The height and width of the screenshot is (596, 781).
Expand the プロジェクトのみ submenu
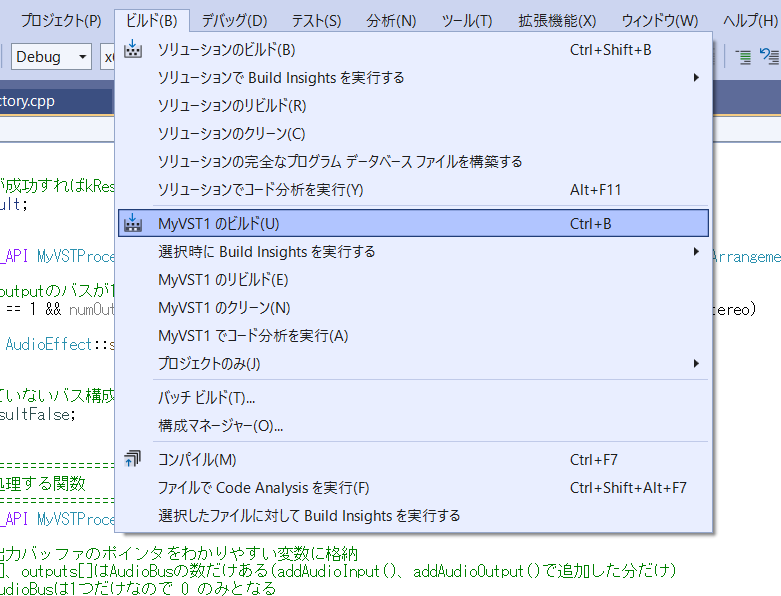click(696, 364)
